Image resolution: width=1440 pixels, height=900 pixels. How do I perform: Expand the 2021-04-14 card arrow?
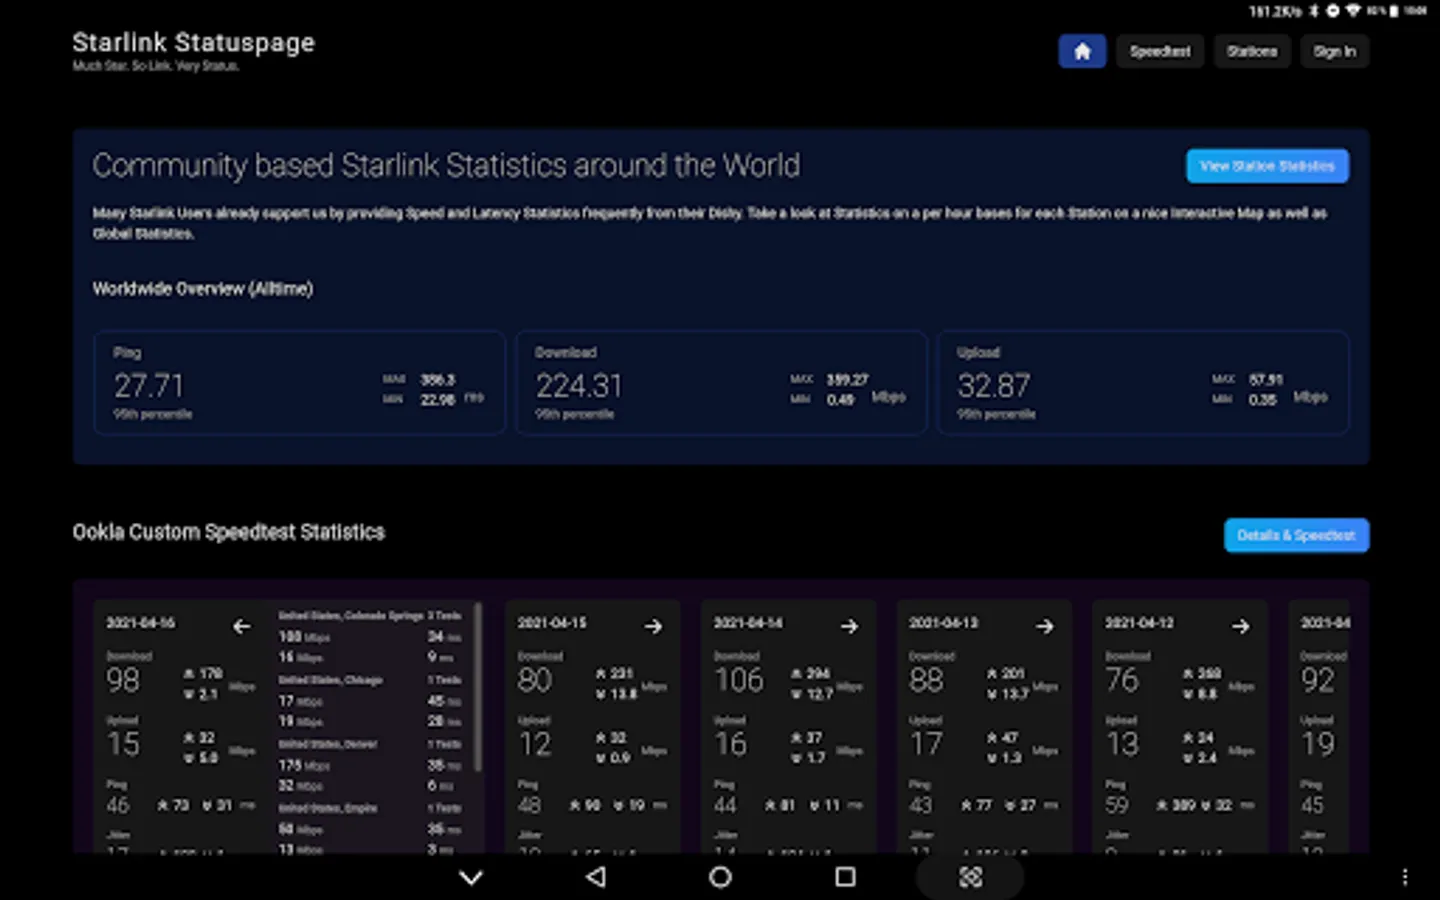[x=849, y=626]
